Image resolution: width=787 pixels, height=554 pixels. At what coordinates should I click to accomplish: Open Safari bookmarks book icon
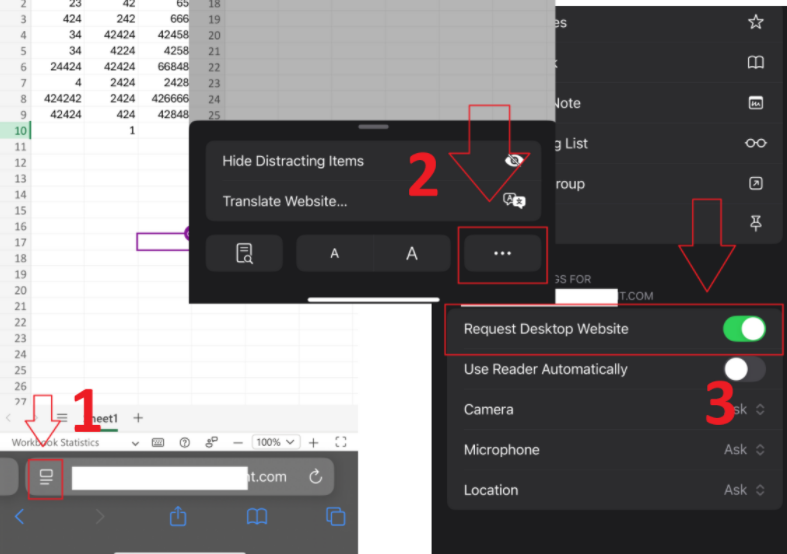point(257,516)
